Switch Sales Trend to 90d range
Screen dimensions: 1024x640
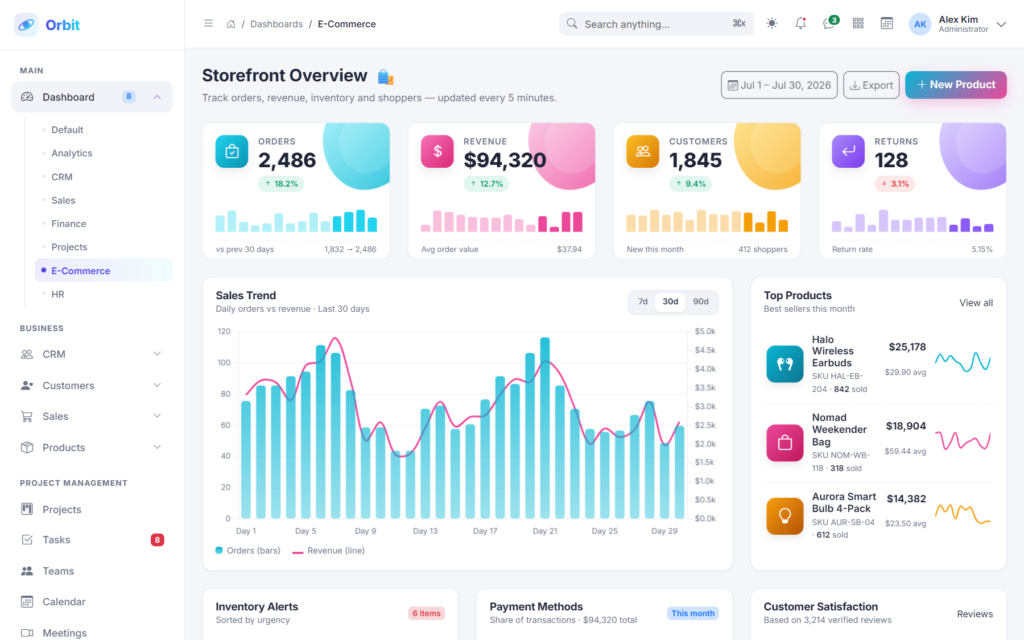701,302
